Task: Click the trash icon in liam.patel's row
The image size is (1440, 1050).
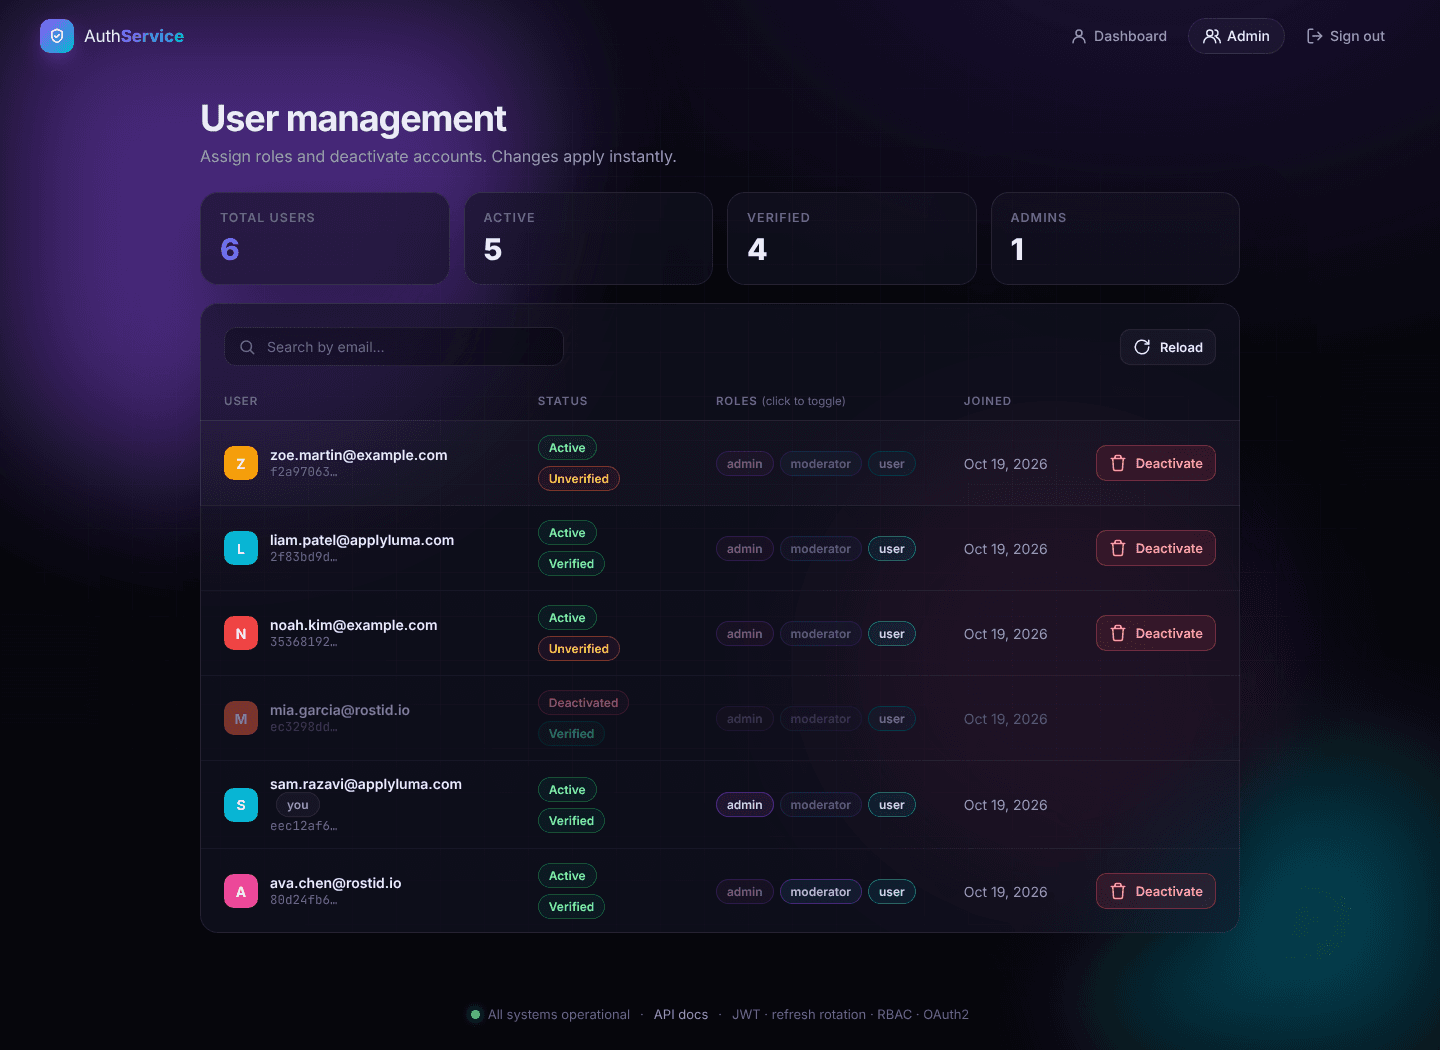Action: click(x=1118, y=548)
